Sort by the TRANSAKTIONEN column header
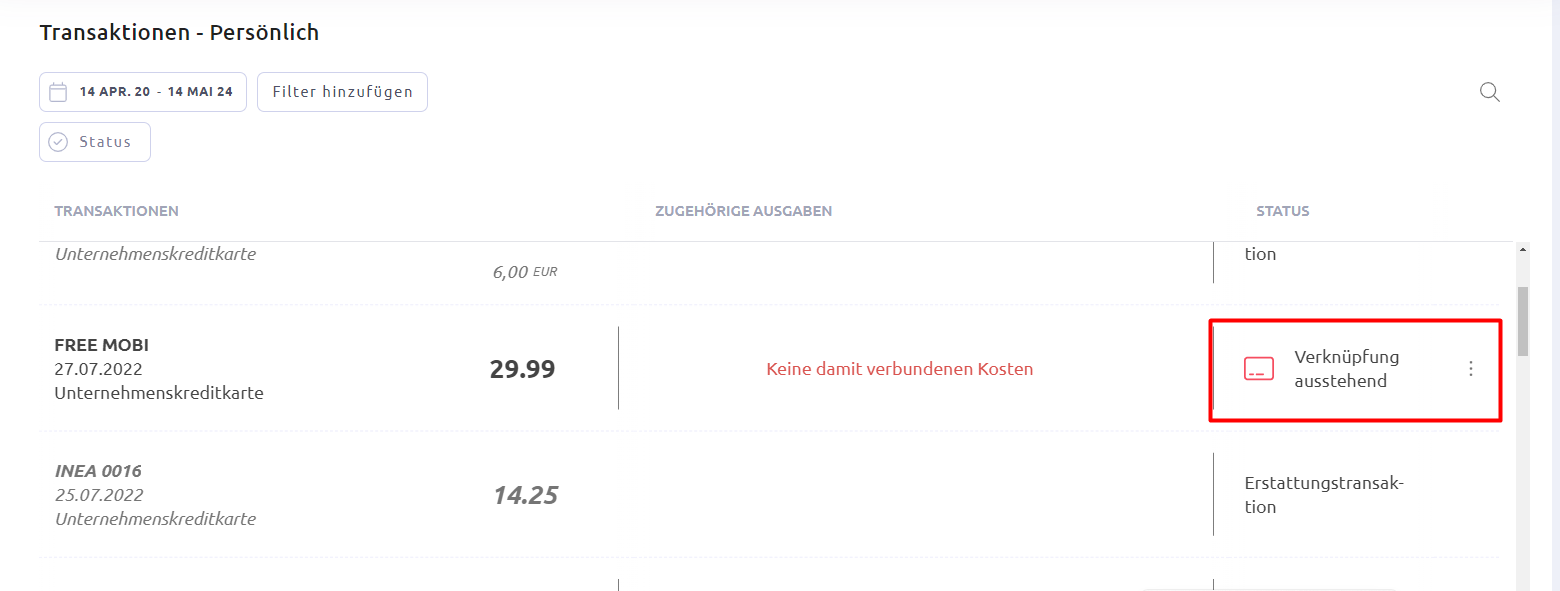Image resolution: width=1560 pixels, height=591 pixels. 117,211
